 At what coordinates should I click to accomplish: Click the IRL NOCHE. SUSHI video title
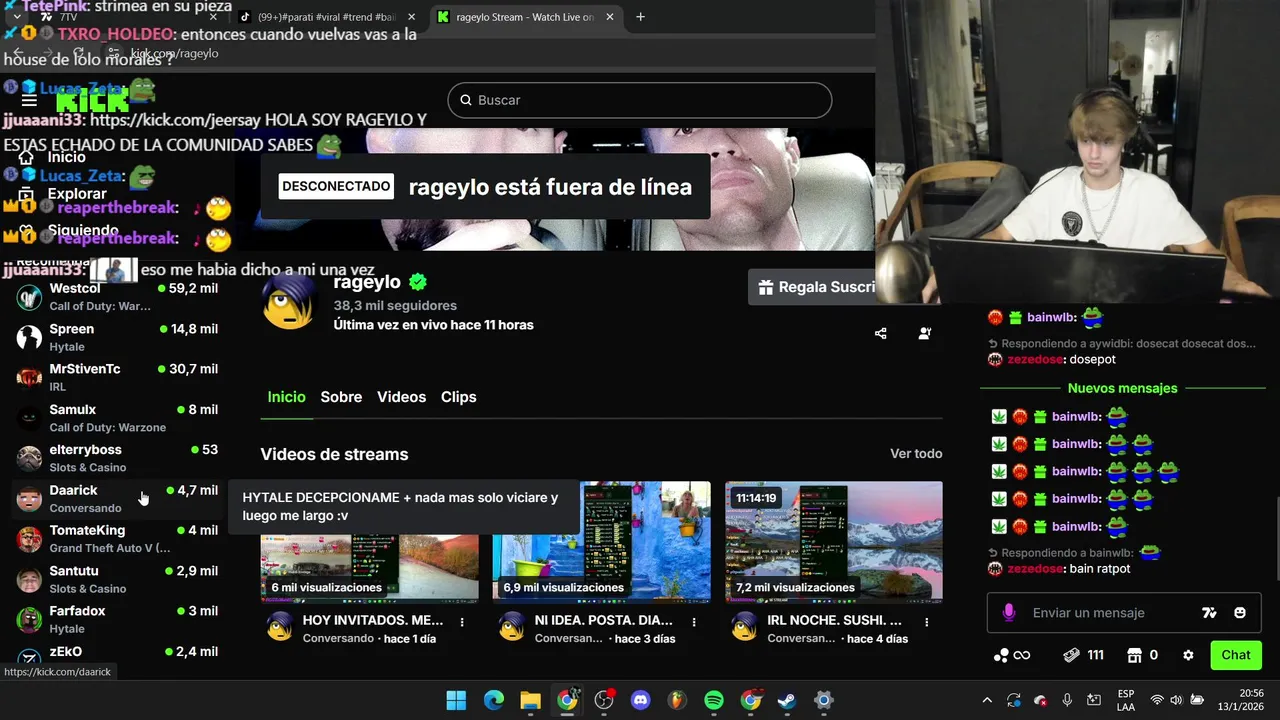pyautogui.click(x=834, y=620)
